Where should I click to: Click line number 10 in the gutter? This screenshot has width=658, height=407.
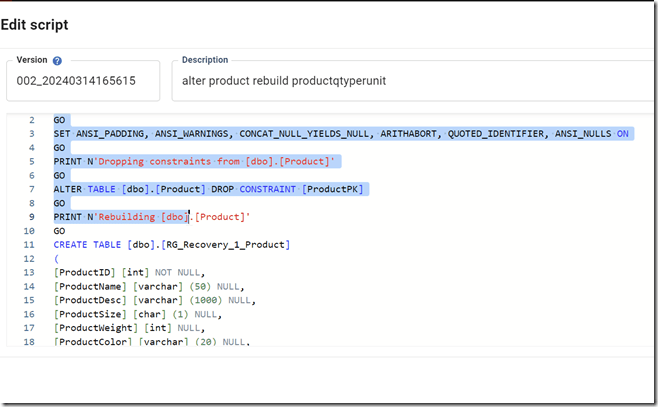[x=31, y=231]
